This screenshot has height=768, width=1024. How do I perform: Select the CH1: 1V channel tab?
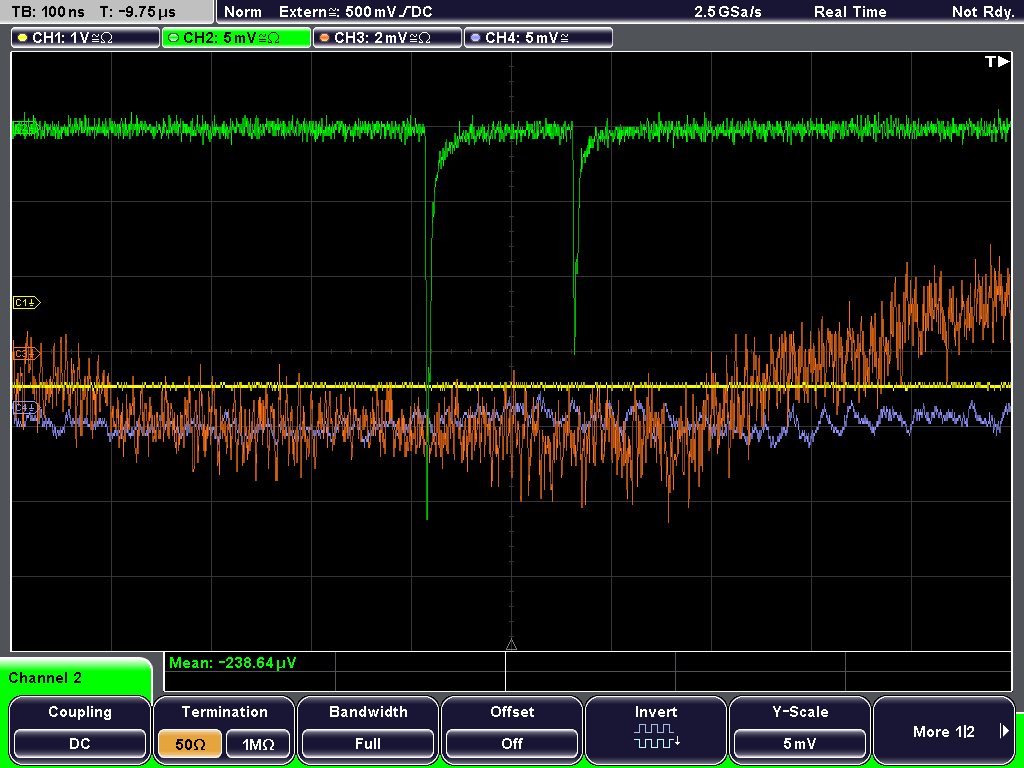[85, 38]
